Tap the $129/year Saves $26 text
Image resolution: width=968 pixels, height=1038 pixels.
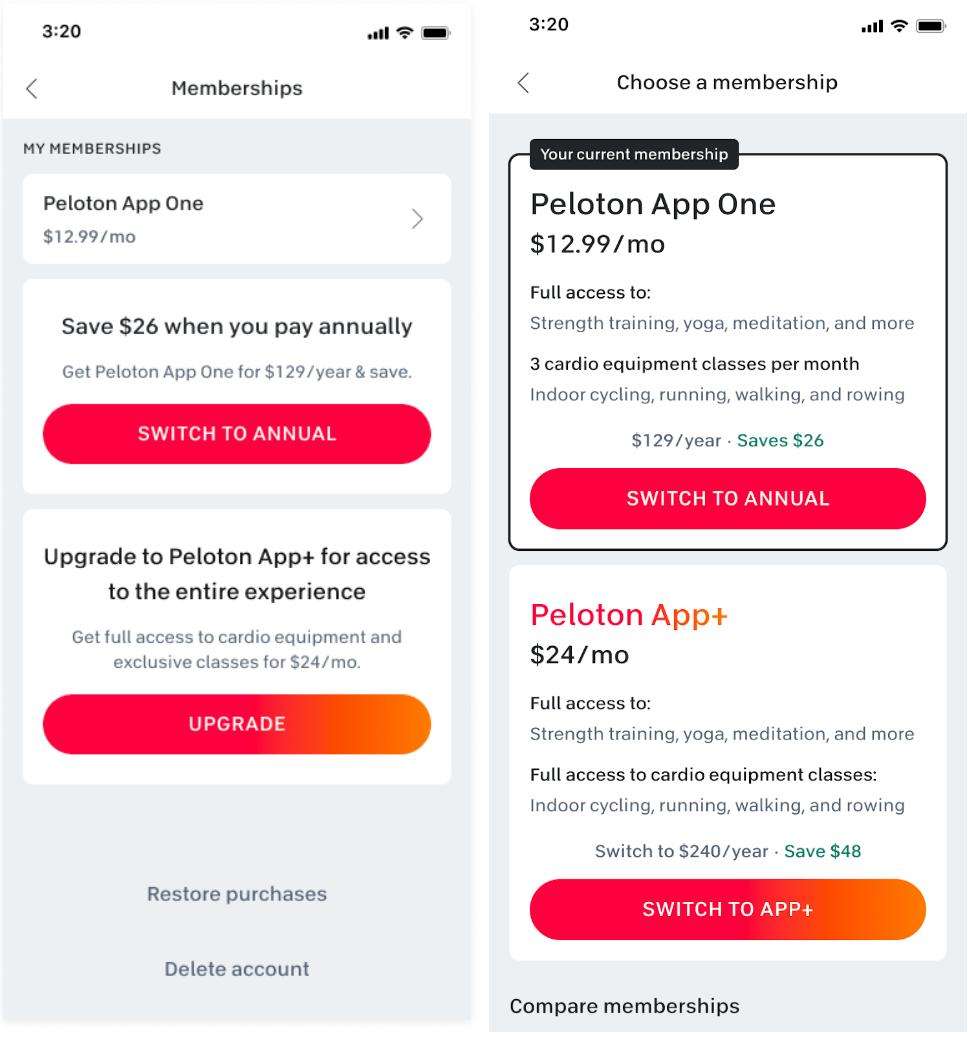pos(727,440)
